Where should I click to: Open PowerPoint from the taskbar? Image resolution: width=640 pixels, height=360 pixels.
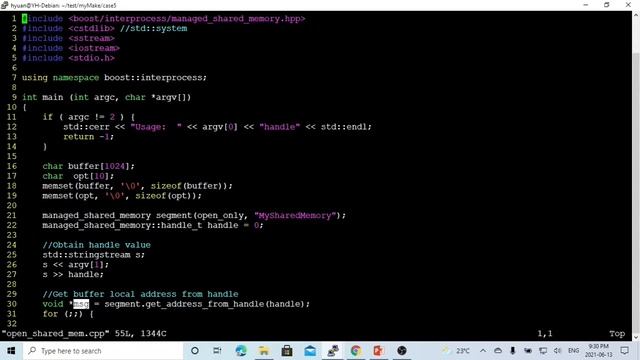point(378,351)
